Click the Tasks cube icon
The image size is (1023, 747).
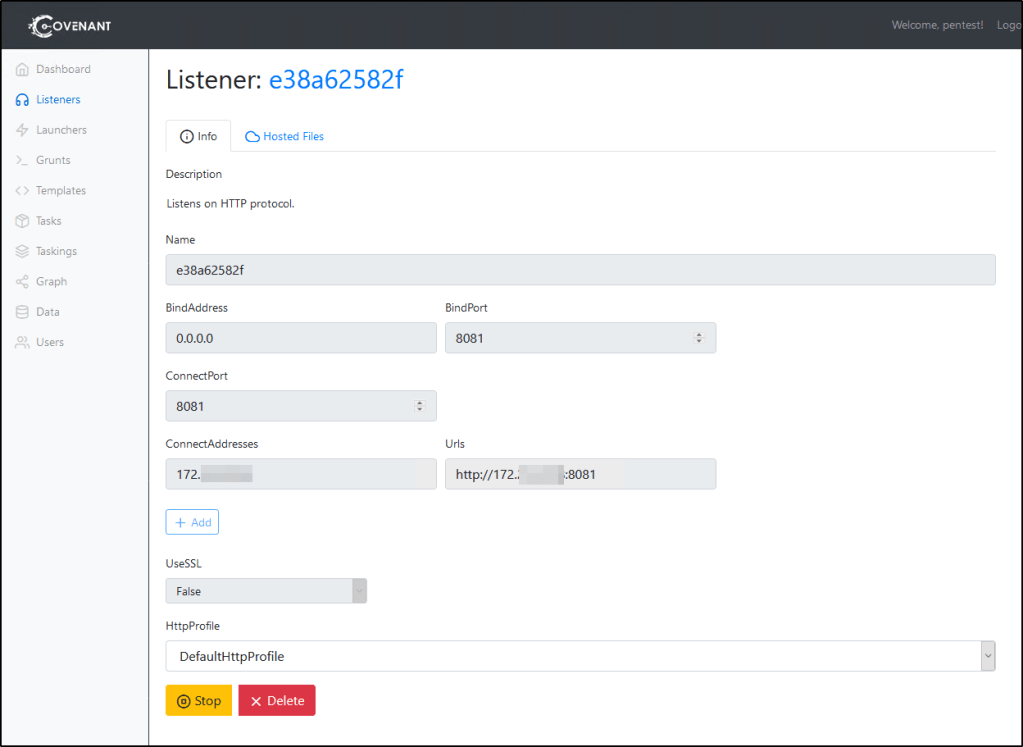23,221
